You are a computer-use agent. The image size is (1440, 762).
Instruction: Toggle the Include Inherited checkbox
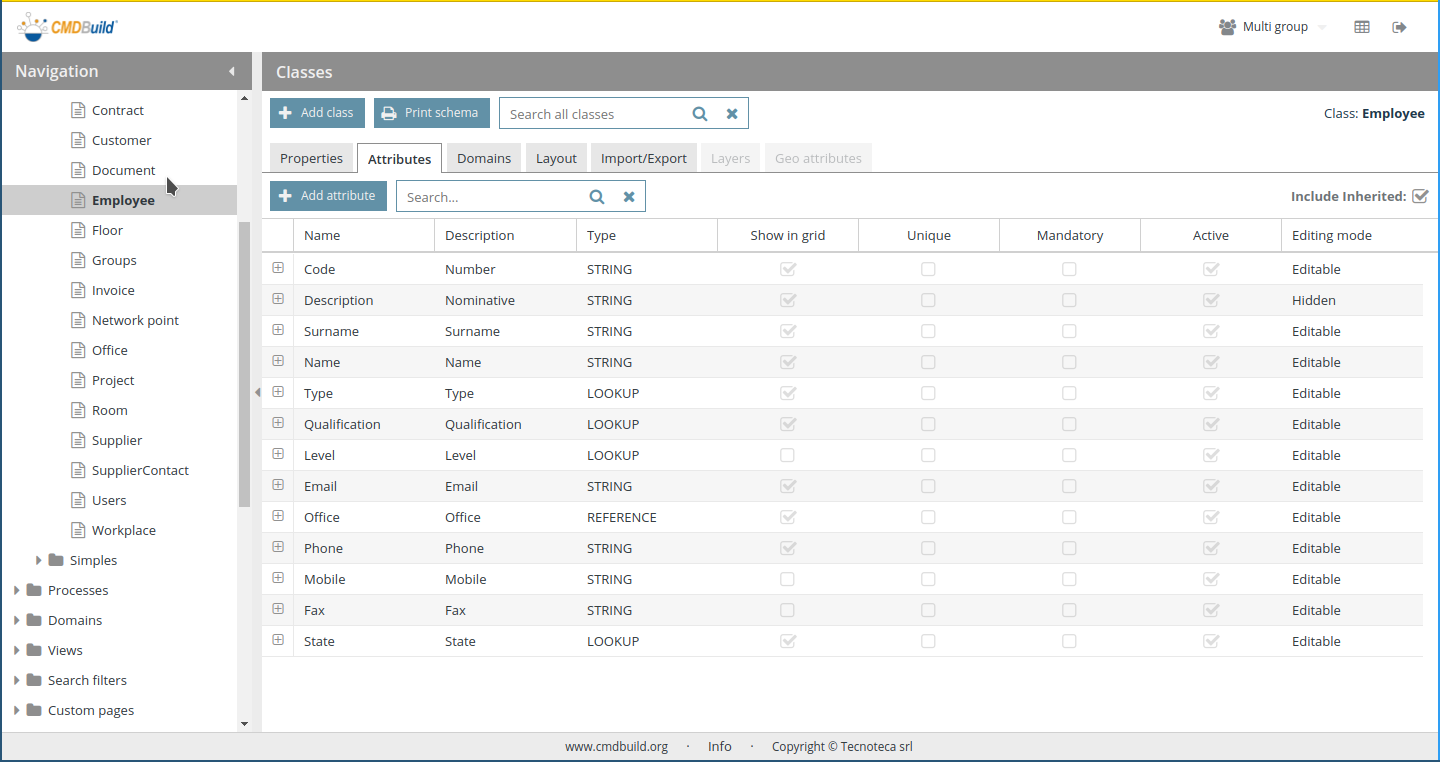[1419, 196]
